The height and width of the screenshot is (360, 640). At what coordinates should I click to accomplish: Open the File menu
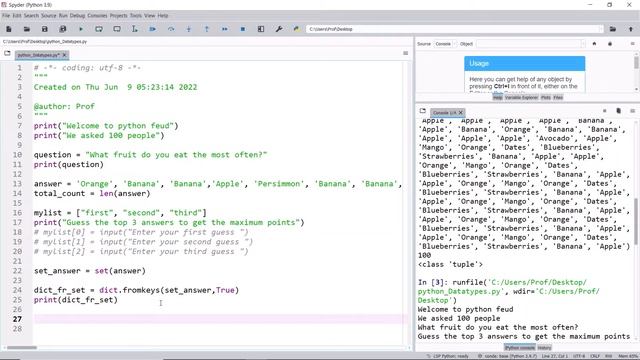click(x=6, y=16)
